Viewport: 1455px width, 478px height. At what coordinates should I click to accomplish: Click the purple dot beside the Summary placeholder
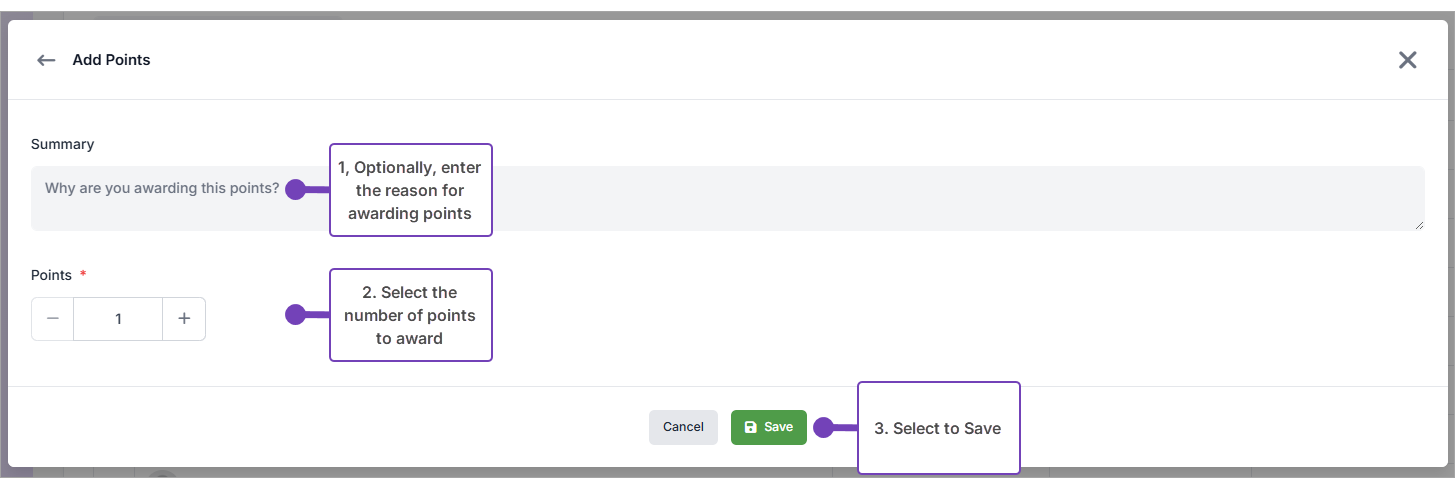pos(295,189)
